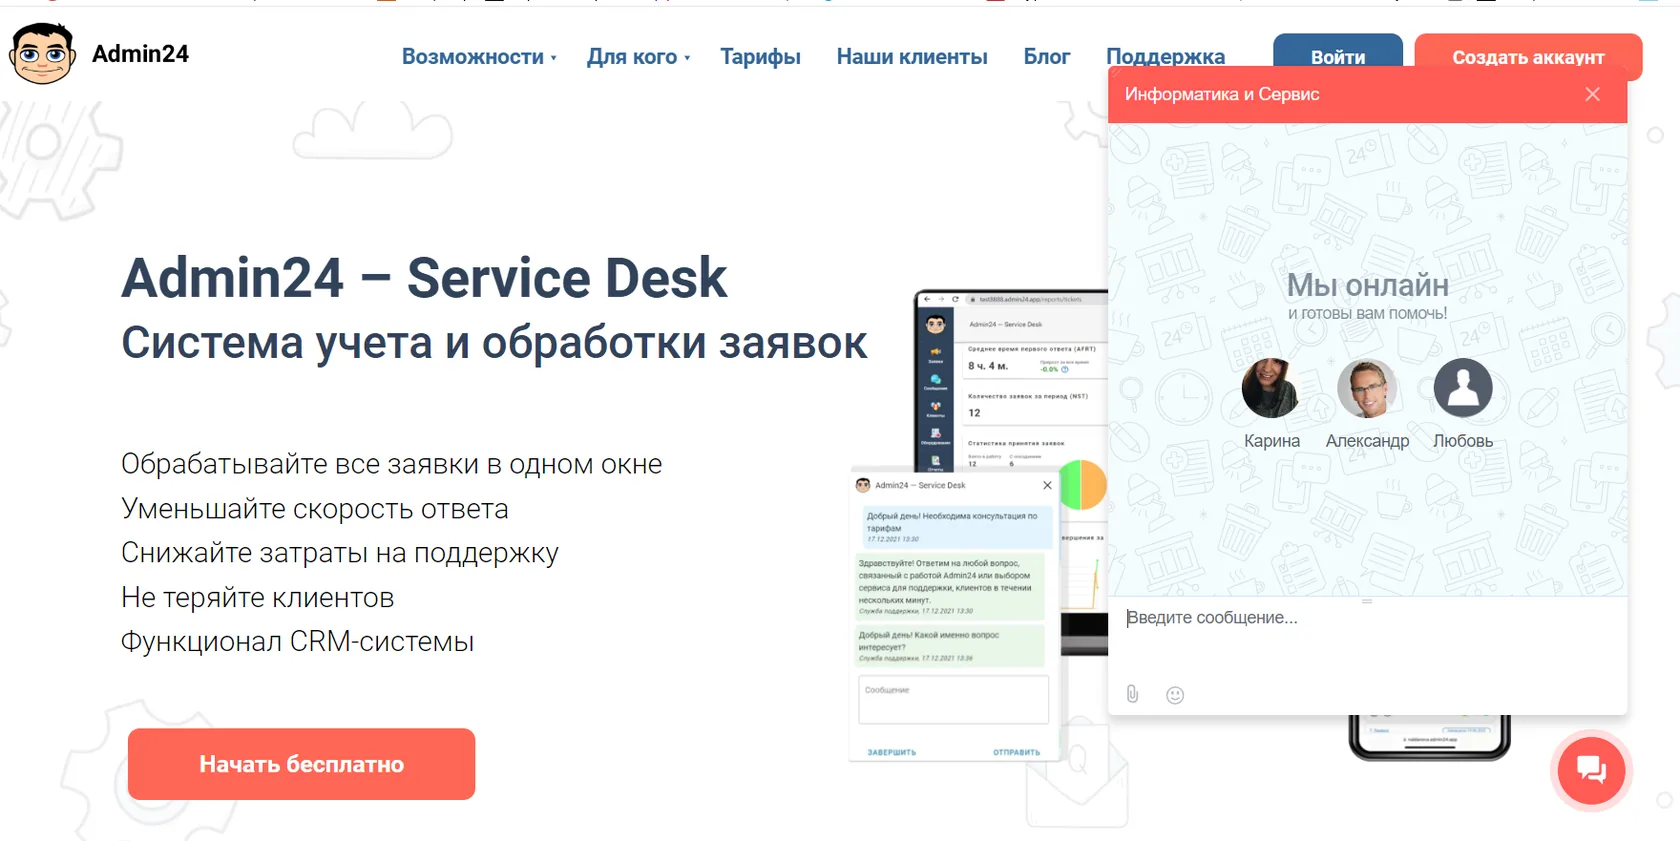The height and width of the screenshot is (841, 1680).
Task: Open the Поддержка menu item
Action: [x=1165, y=57]
